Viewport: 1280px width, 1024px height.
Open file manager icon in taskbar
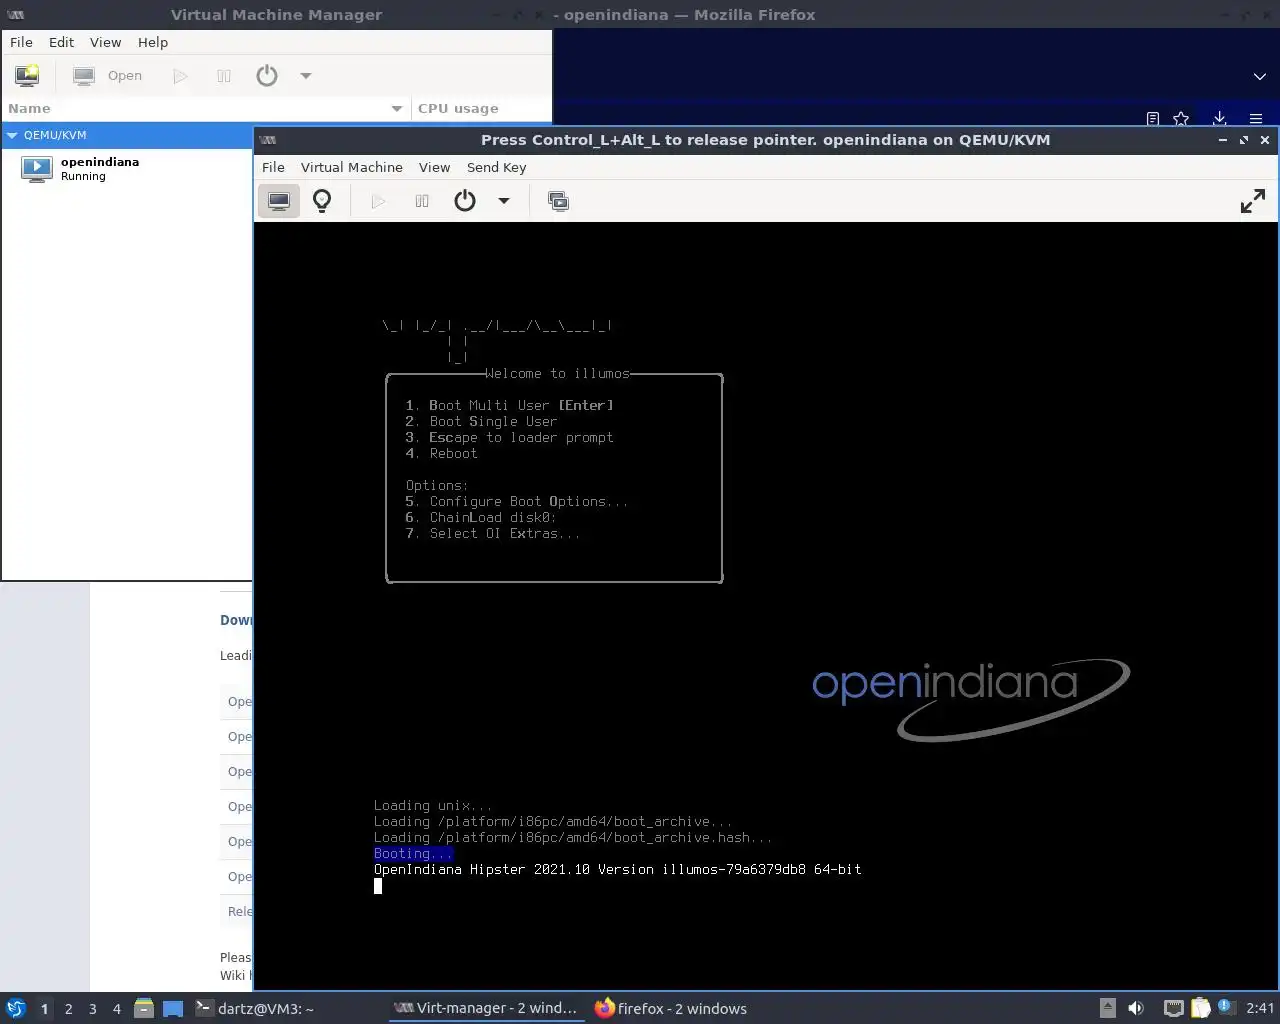coord(144,1008)
